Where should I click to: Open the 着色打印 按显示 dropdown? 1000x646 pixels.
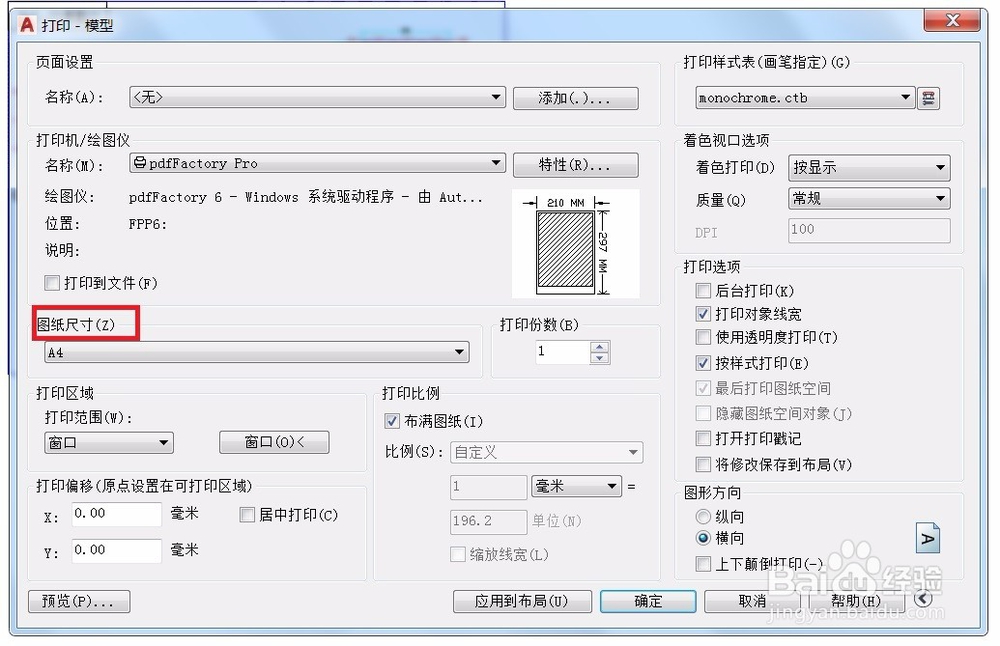point(869,168)
